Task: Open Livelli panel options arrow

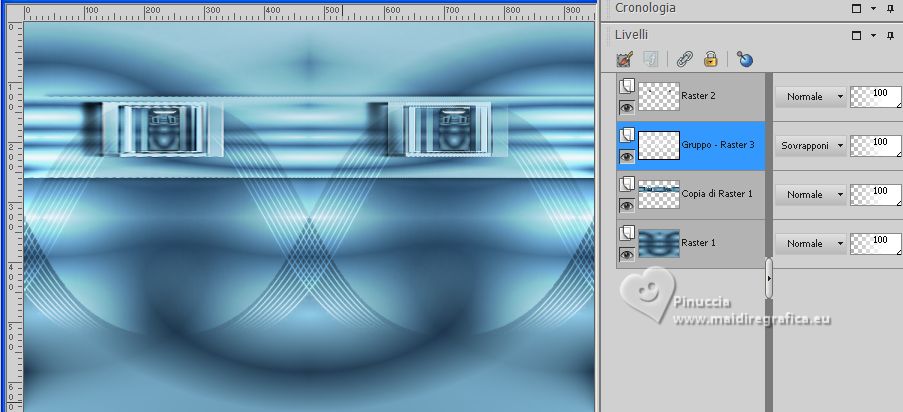Action: coord(874,35)
